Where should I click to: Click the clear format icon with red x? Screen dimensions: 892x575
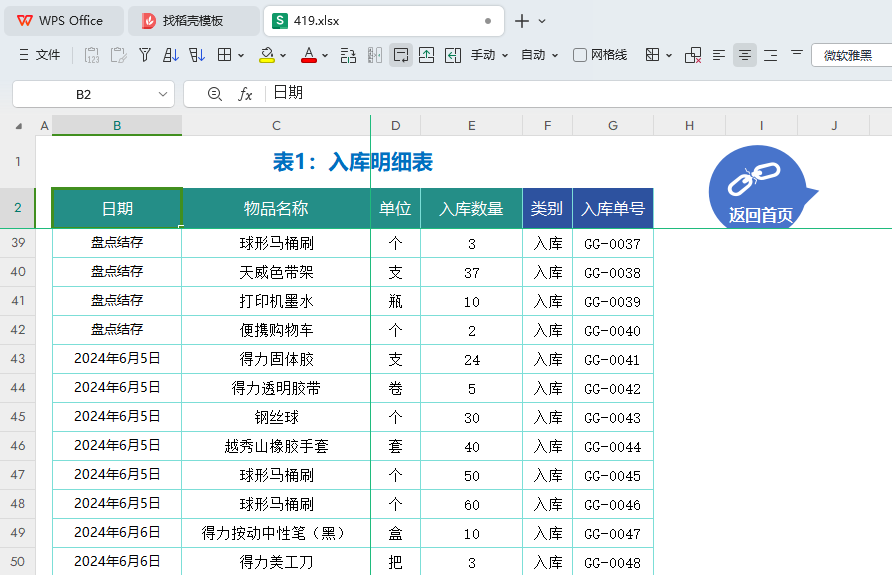coord(693,55)
